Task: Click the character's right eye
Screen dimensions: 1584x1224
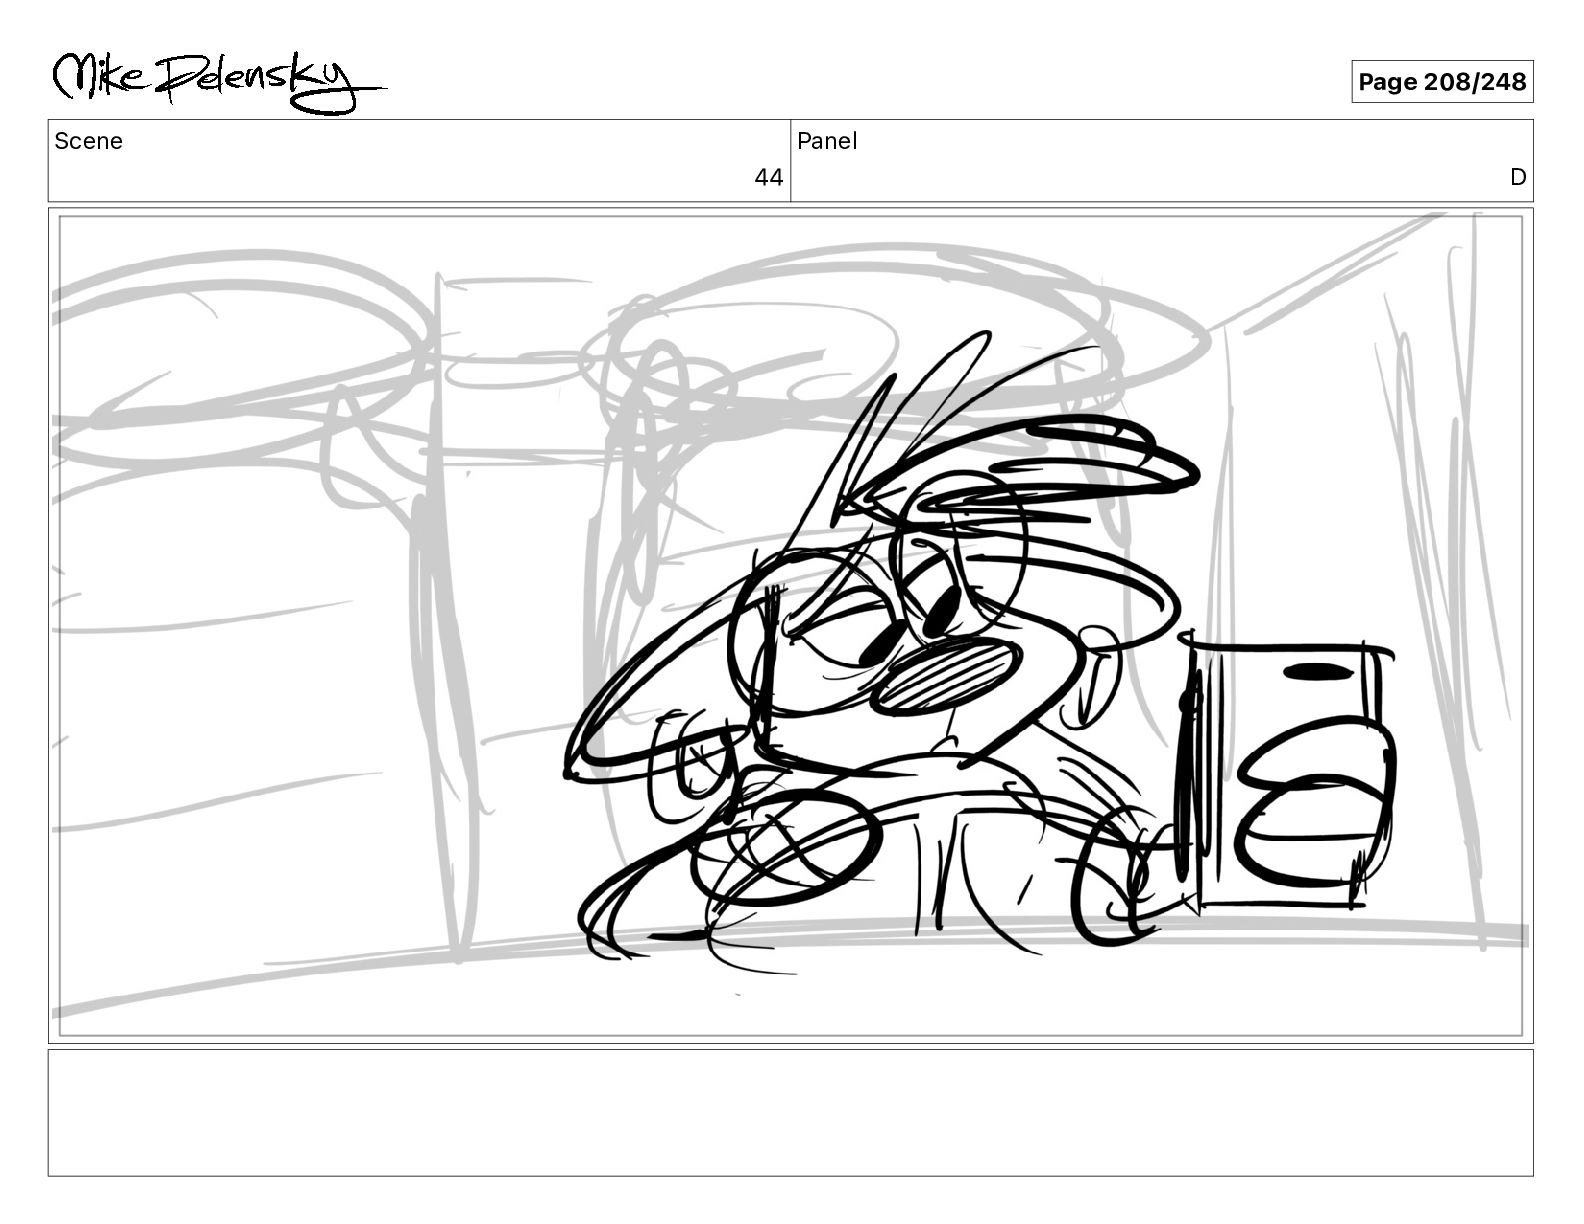Action: 941,611
